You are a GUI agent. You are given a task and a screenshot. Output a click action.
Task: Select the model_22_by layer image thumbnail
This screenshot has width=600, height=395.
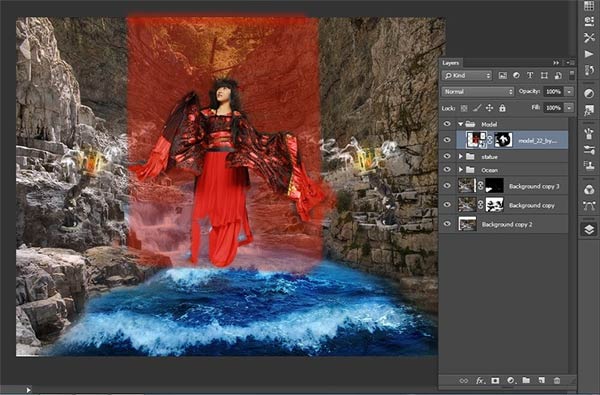476,140
